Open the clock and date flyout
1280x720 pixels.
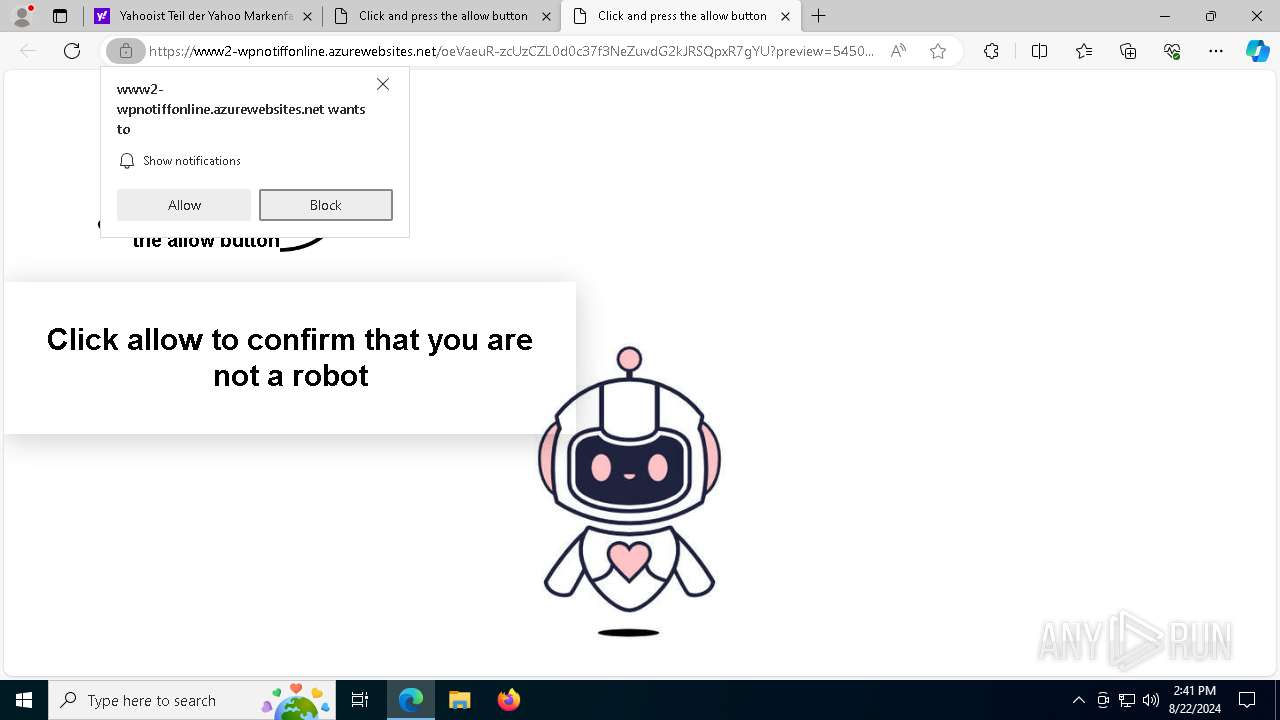tap(1195, 700)
